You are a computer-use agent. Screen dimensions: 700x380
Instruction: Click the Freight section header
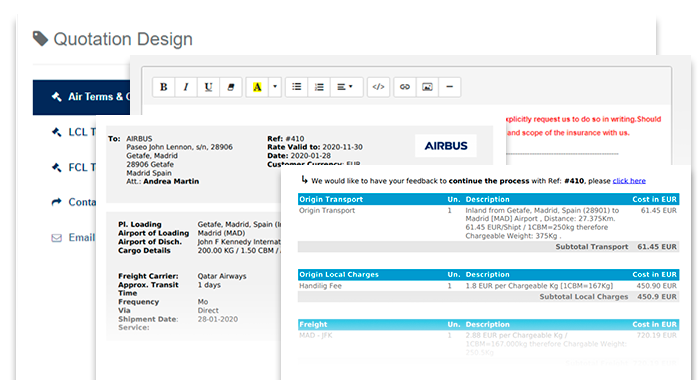click(488, 324)
